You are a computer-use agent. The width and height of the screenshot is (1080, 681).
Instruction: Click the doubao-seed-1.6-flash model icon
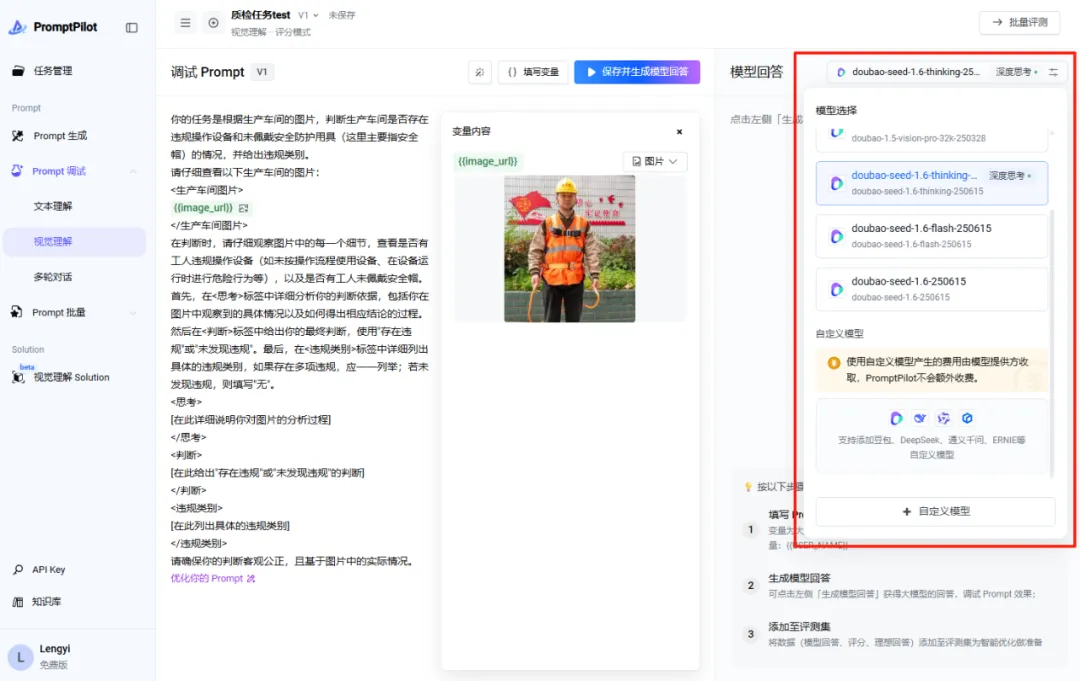tap(836, 236)
